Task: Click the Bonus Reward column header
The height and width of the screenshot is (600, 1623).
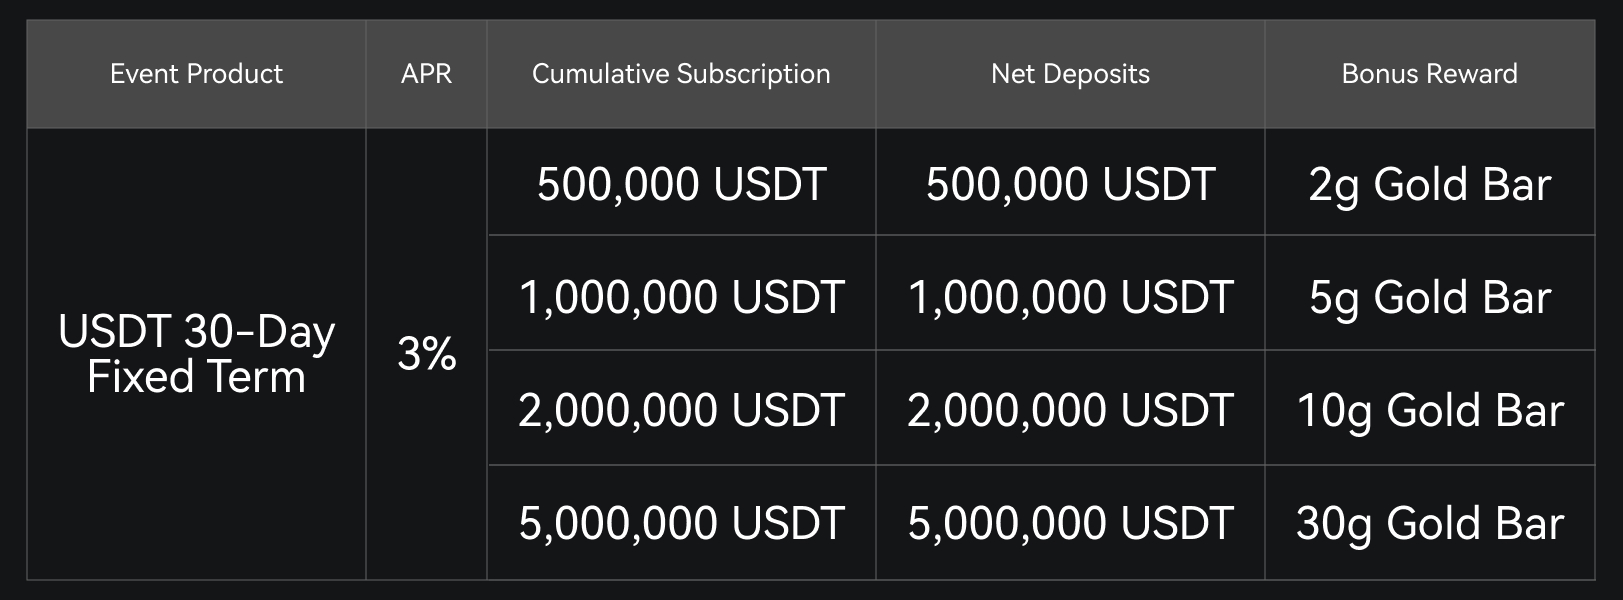Action: click(1429, 74)
